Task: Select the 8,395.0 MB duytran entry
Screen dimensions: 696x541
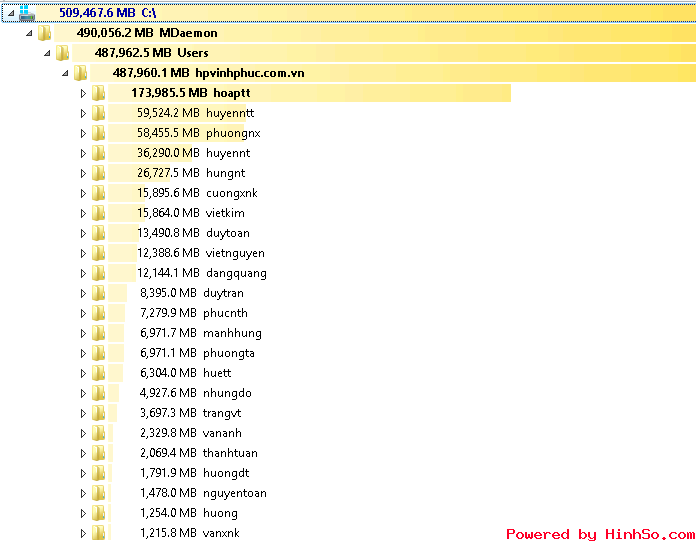Action: pos(192,293)
